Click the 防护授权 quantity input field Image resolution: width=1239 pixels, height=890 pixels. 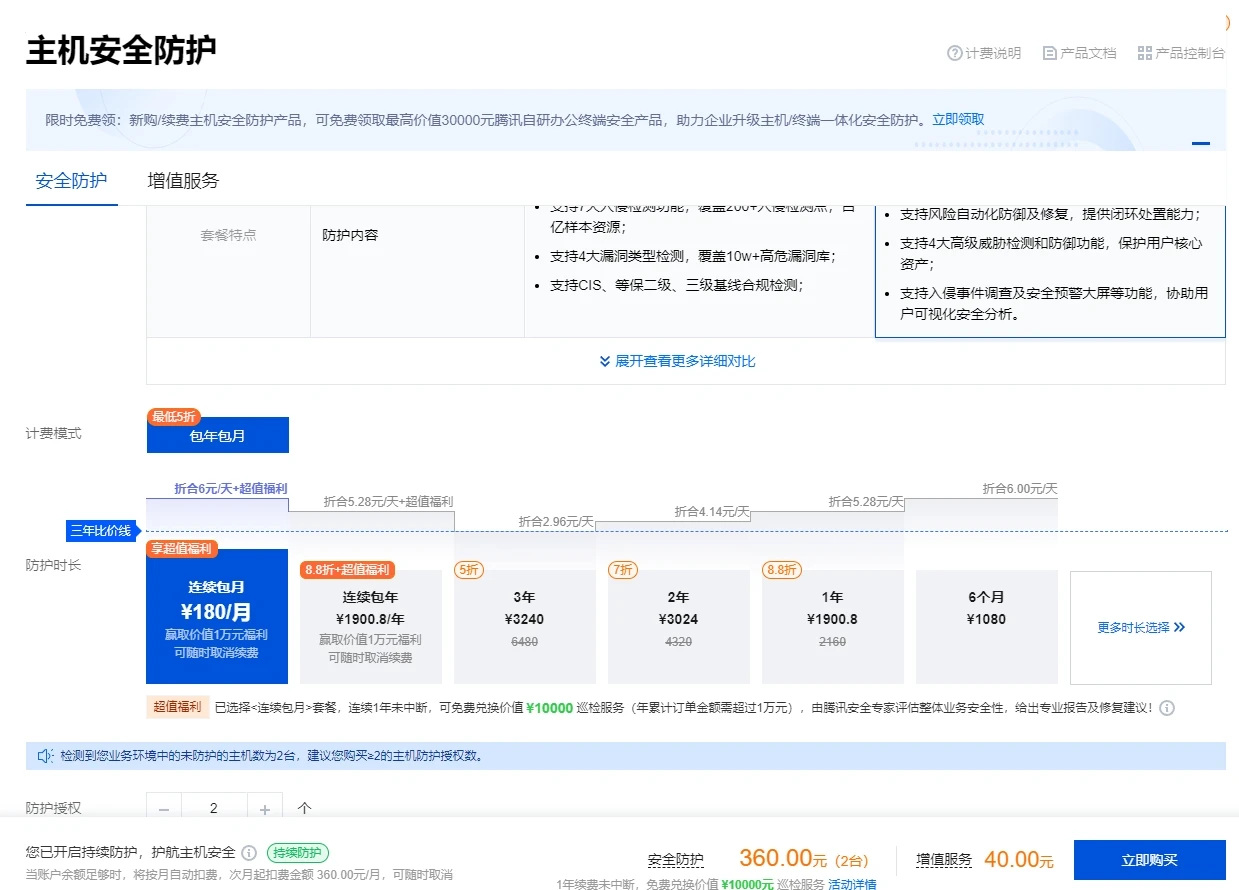(214, 808)
